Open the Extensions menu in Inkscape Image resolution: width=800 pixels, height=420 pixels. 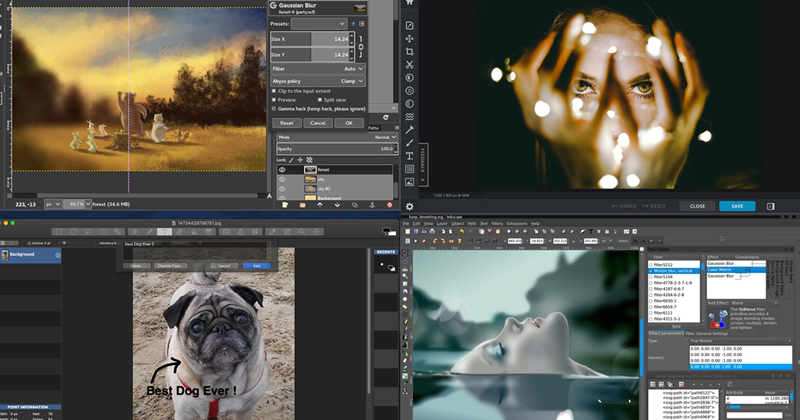[516, 224]
